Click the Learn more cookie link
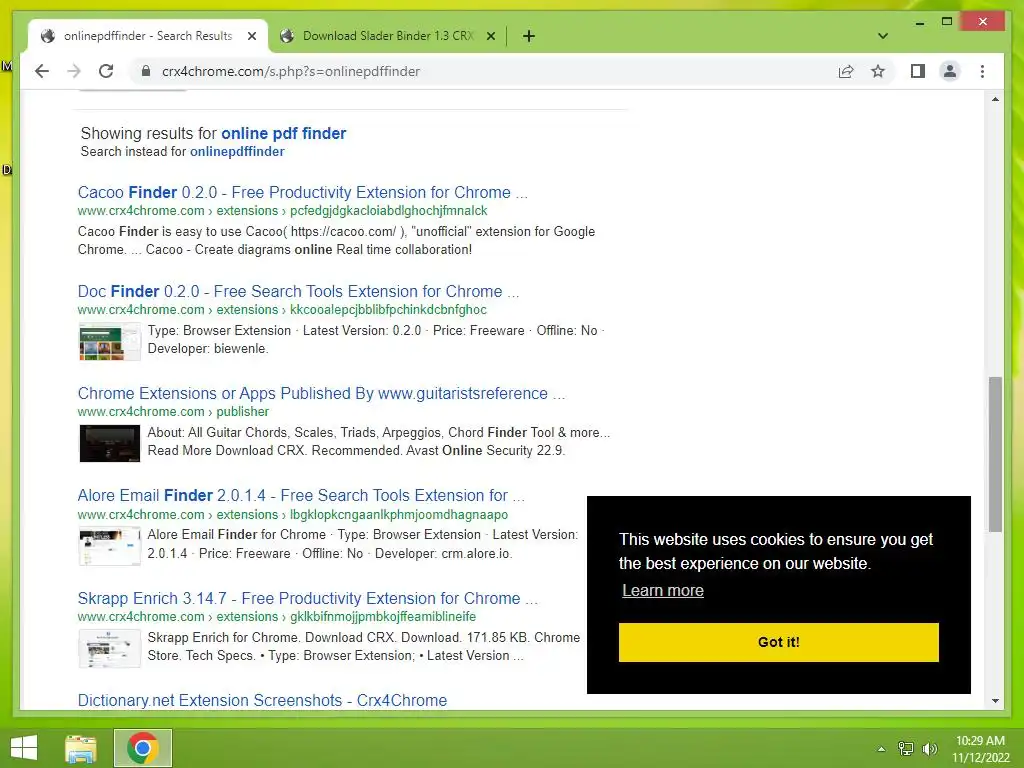The width and height of the screenshot is (1024, 768). point(663,590)
